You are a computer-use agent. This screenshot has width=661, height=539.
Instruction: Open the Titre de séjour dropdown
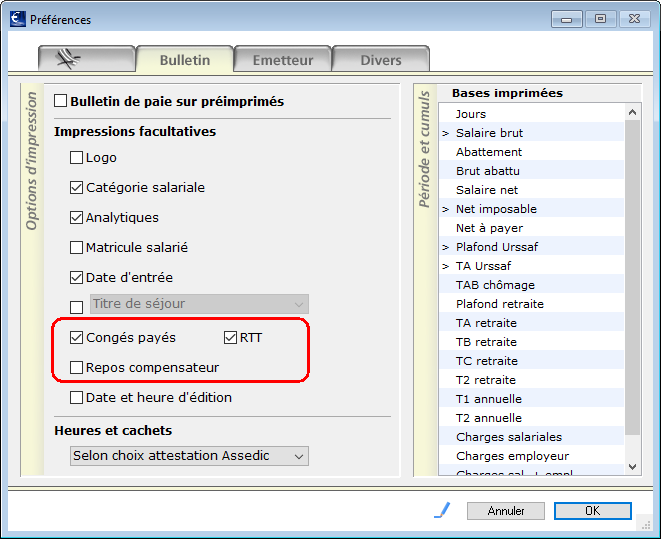click(x=199, y=304)
